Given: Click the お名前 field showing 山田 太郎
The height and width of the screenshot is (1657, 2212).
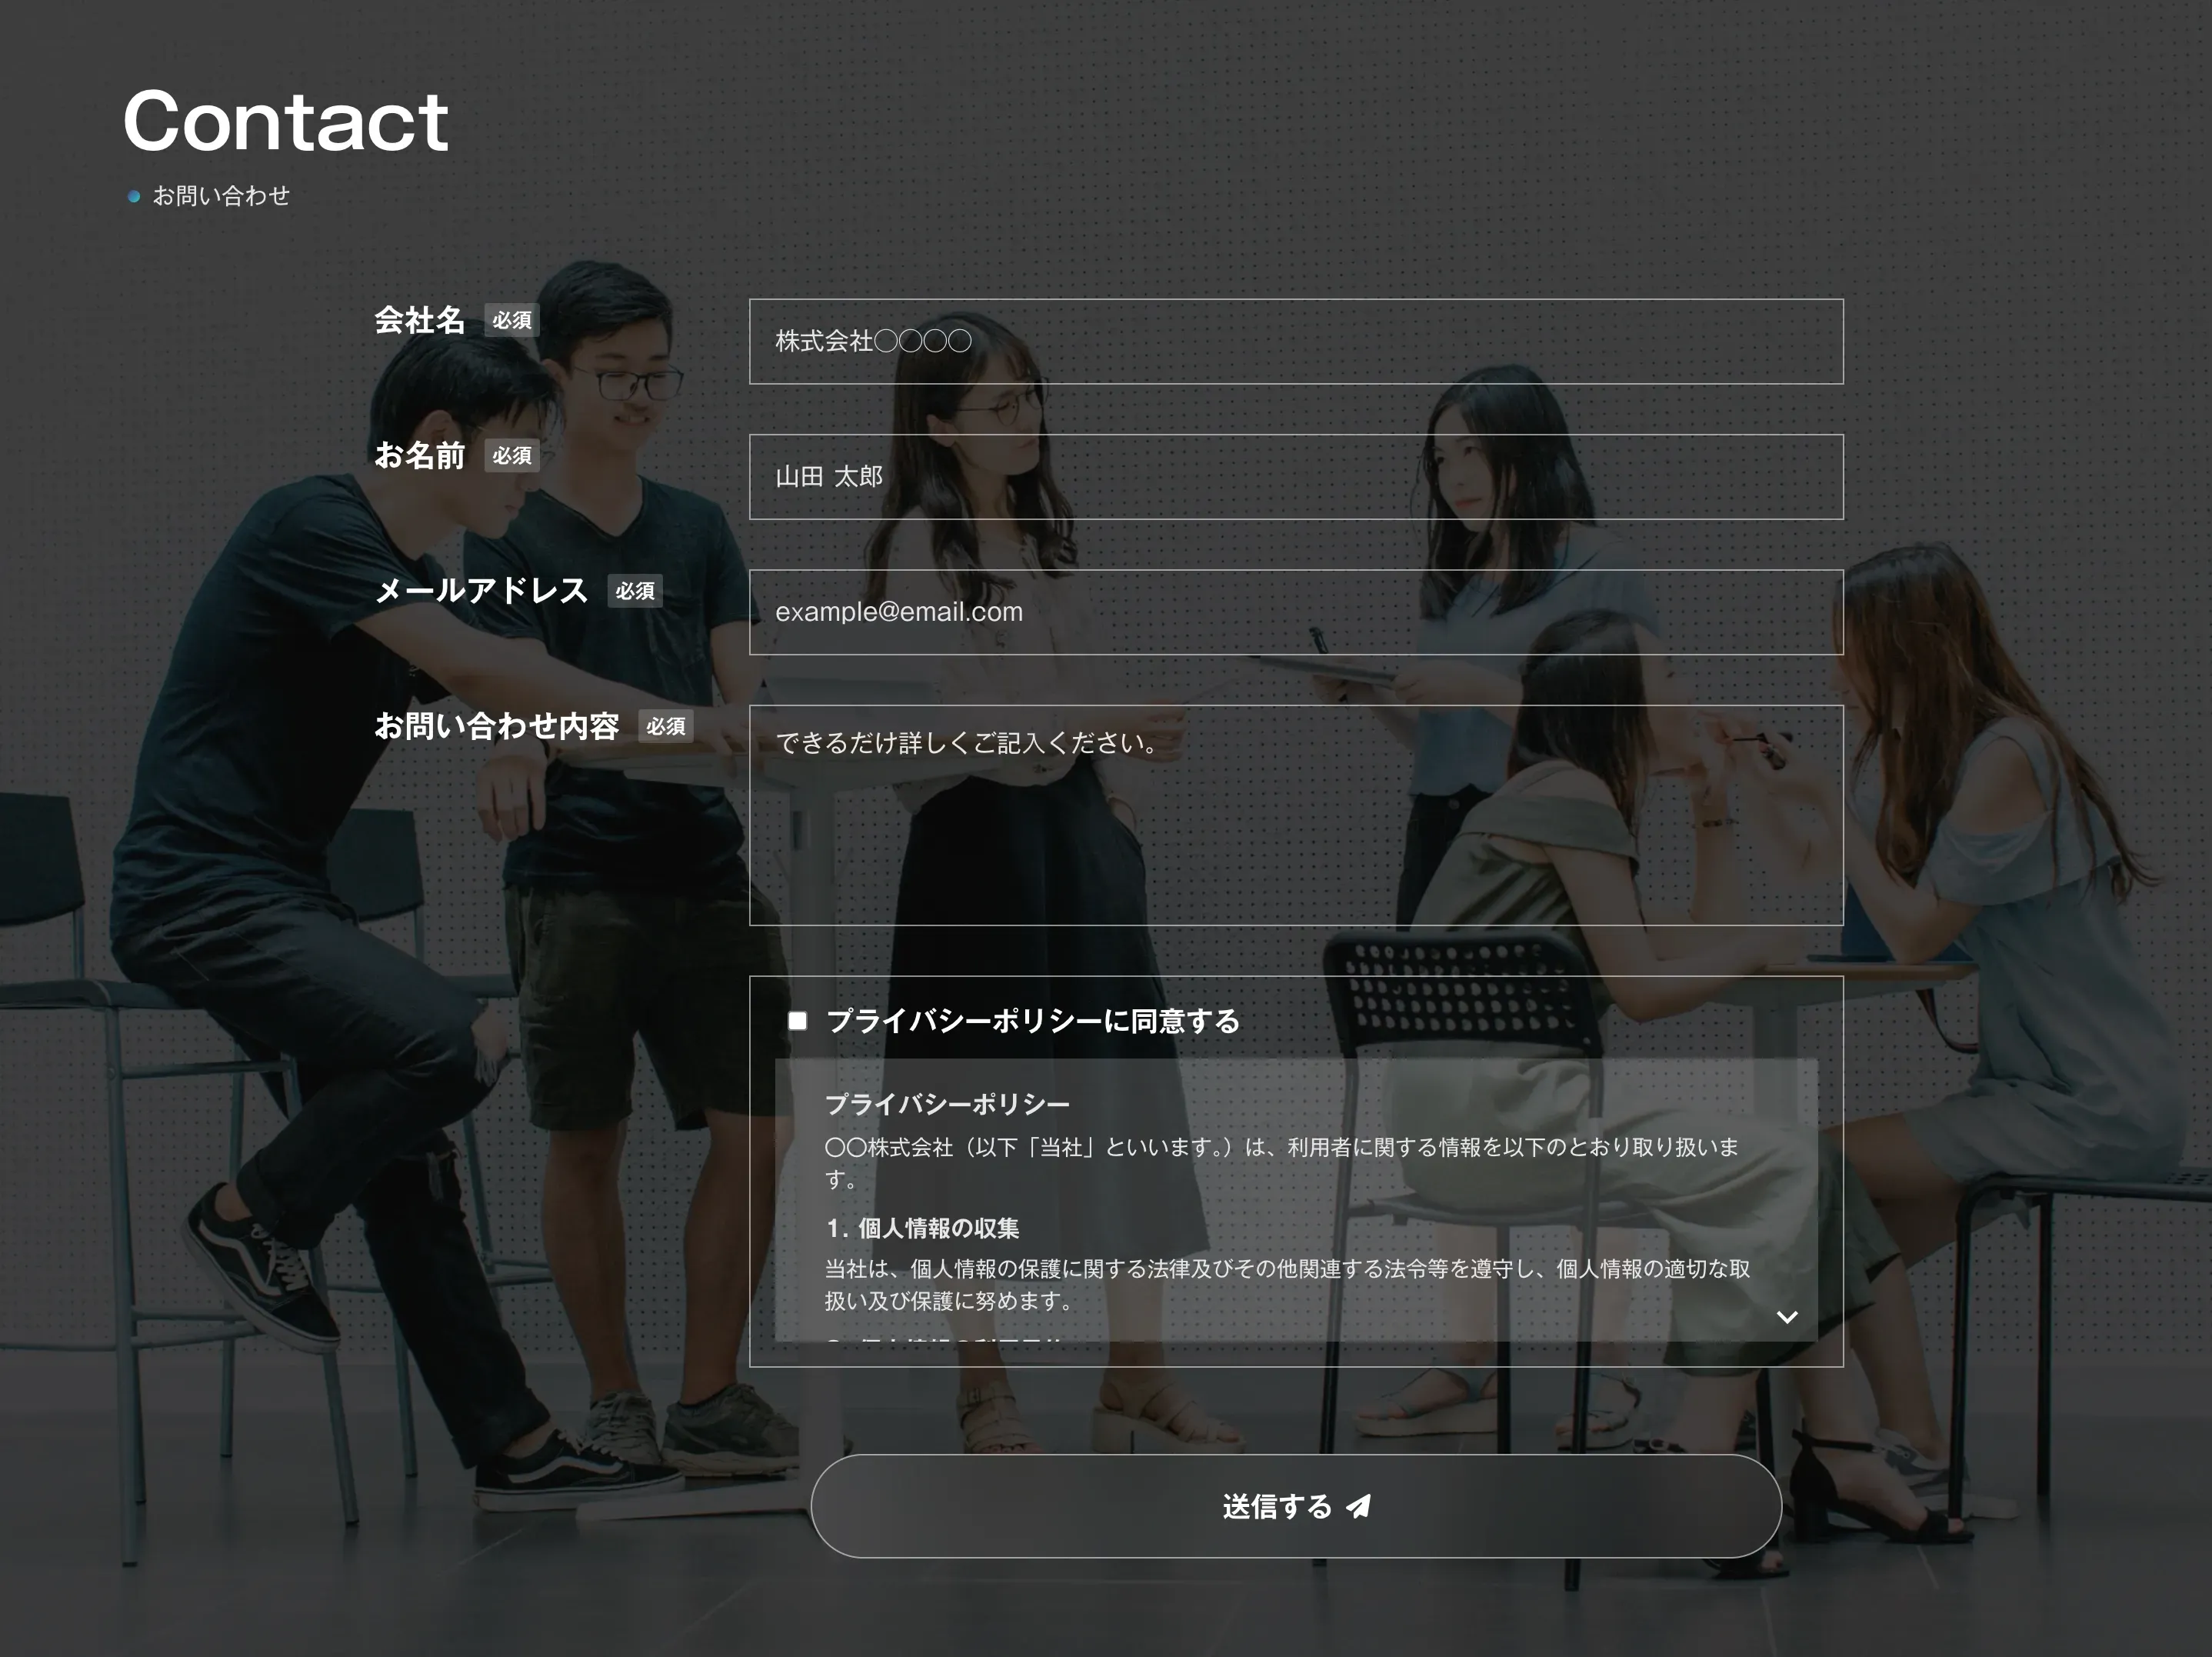Looking at the screenshot, I should [1295, 477].
